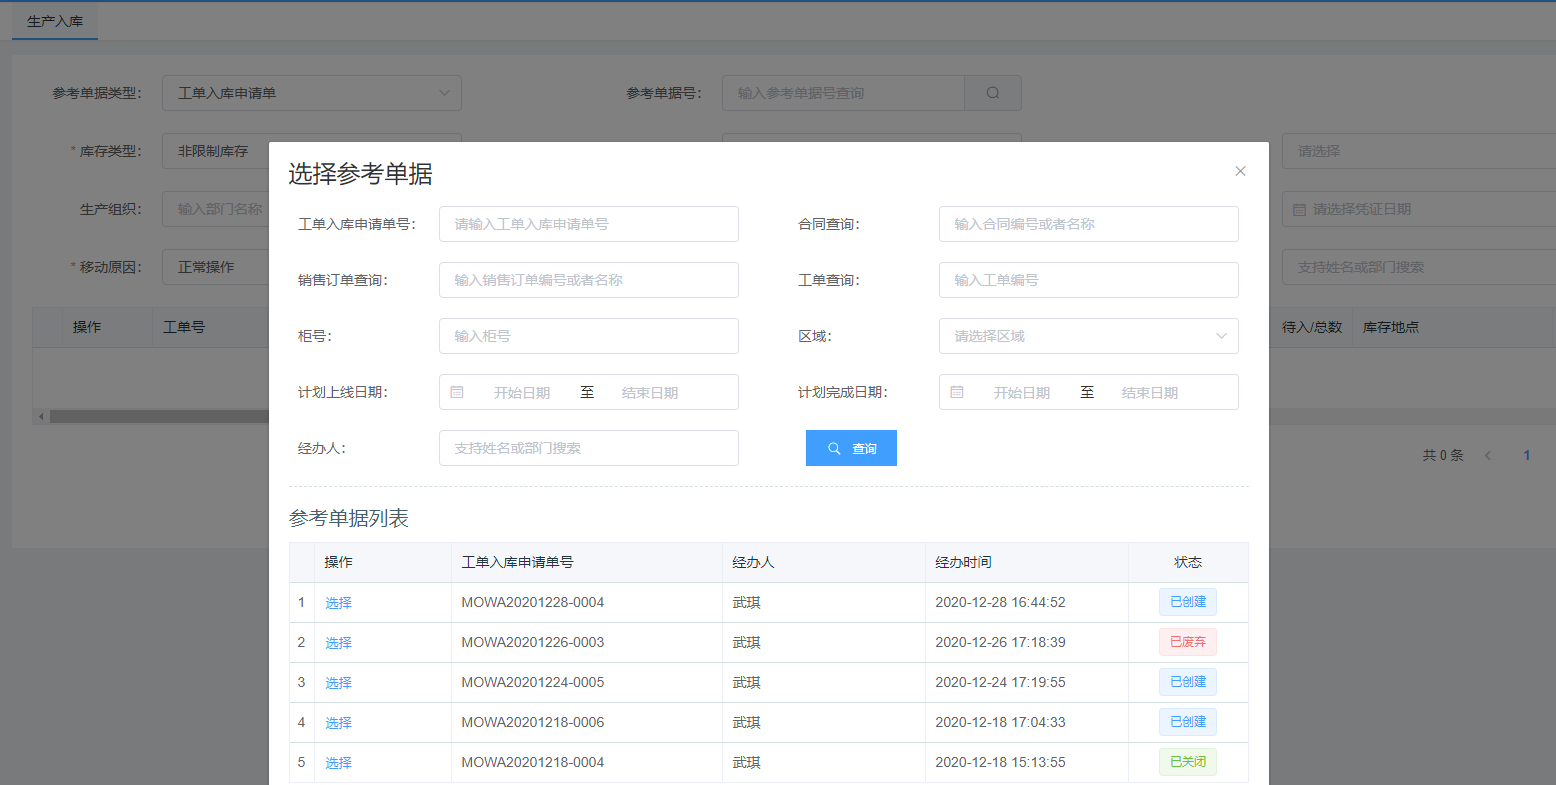Viewport: 1556px width, 785px height.
Task: Click 工单入库申请单号 input field
Action: point(588,224)
